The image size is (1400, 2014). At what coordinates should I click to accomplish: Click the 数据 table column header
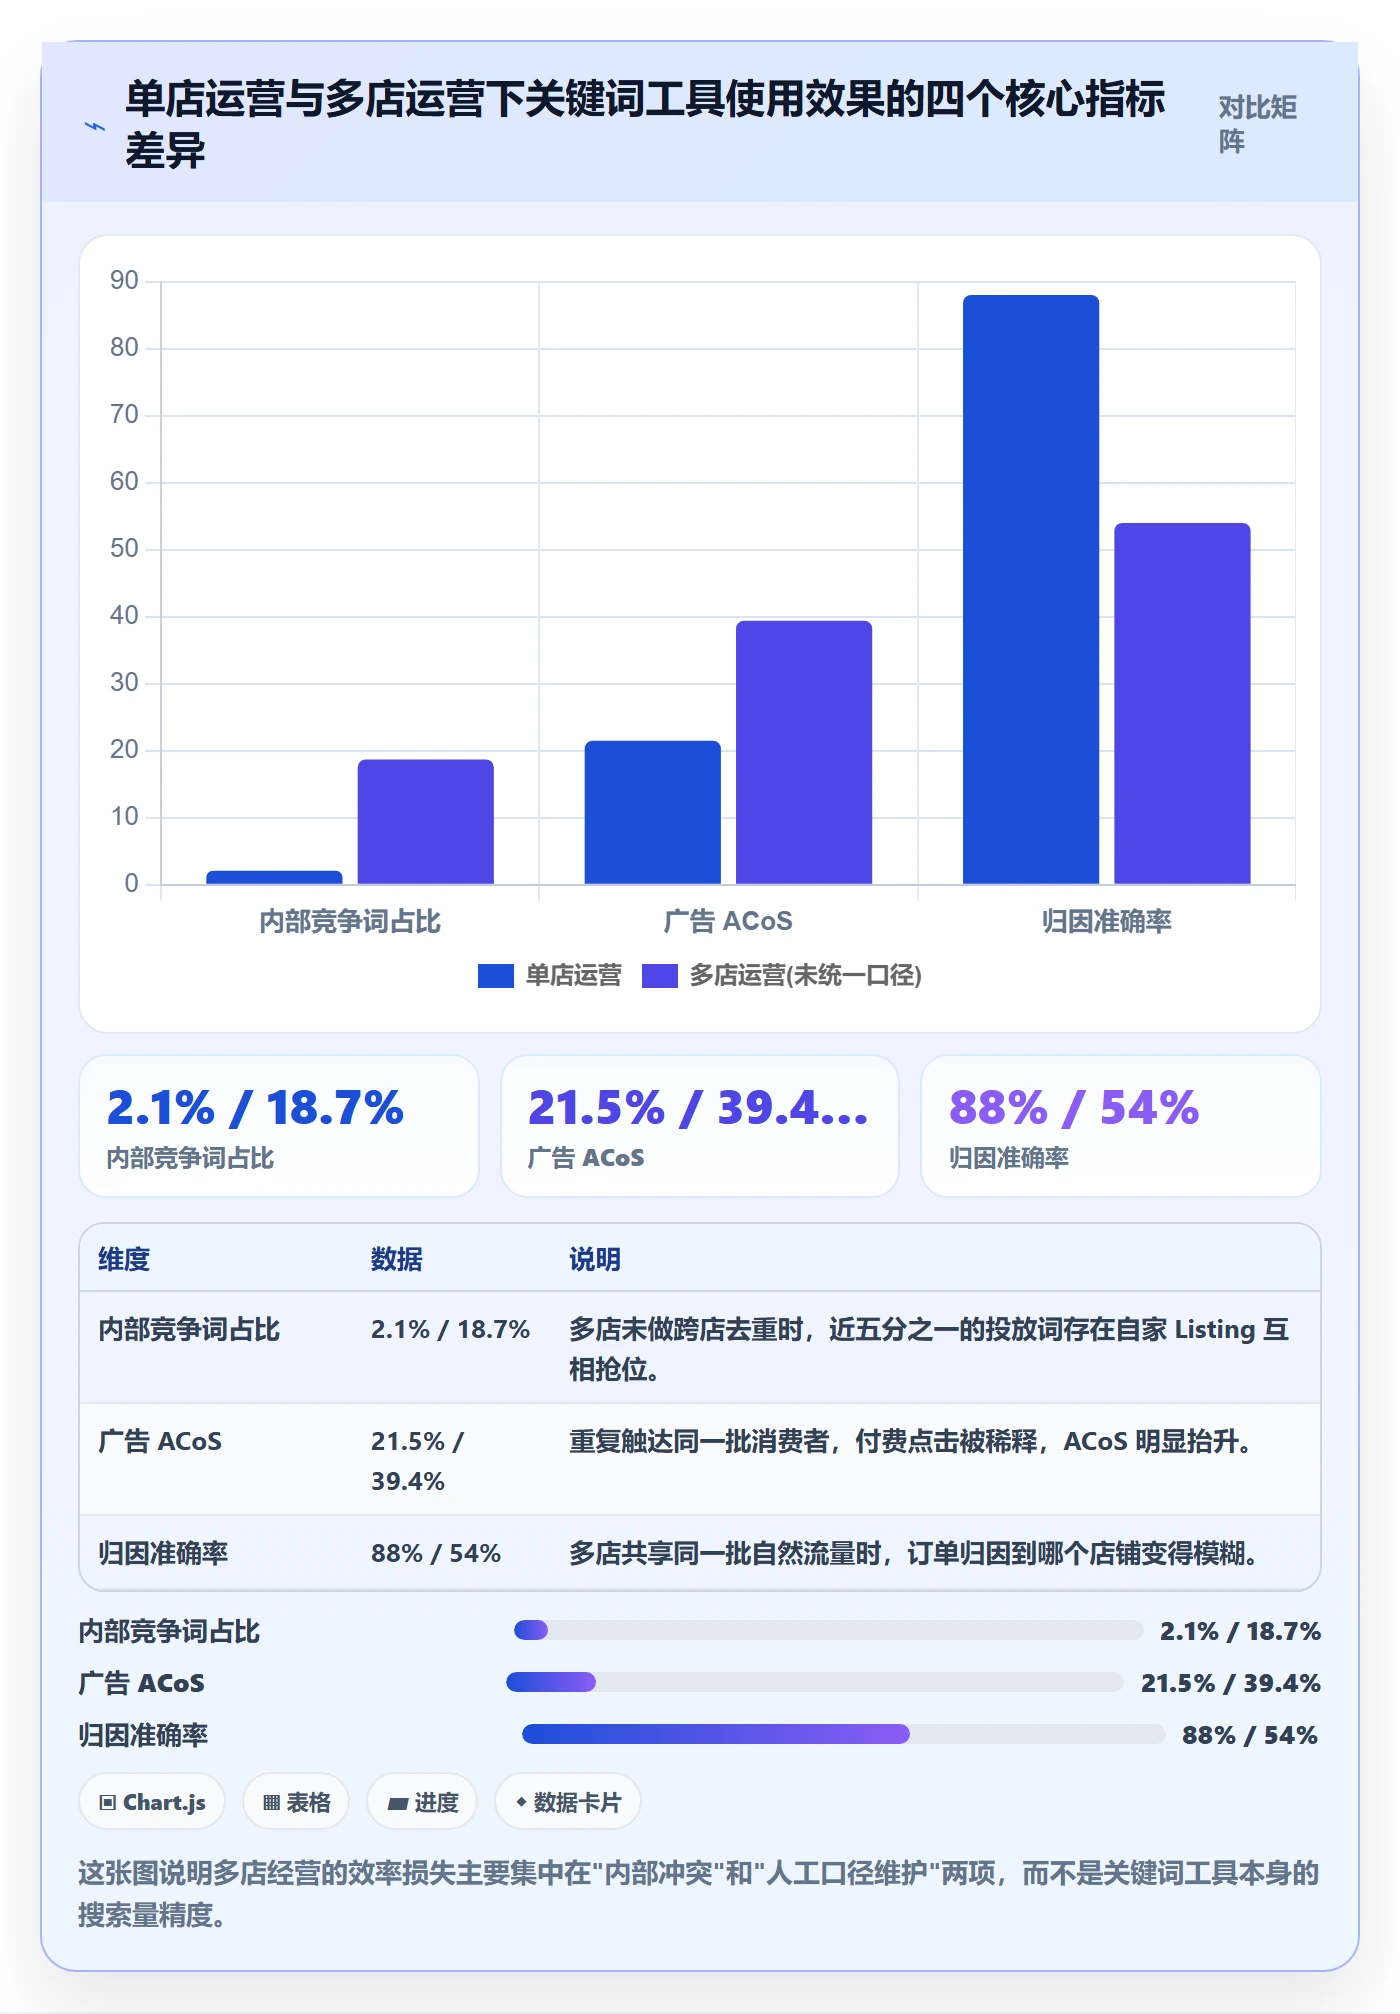tap(396, 1259)
